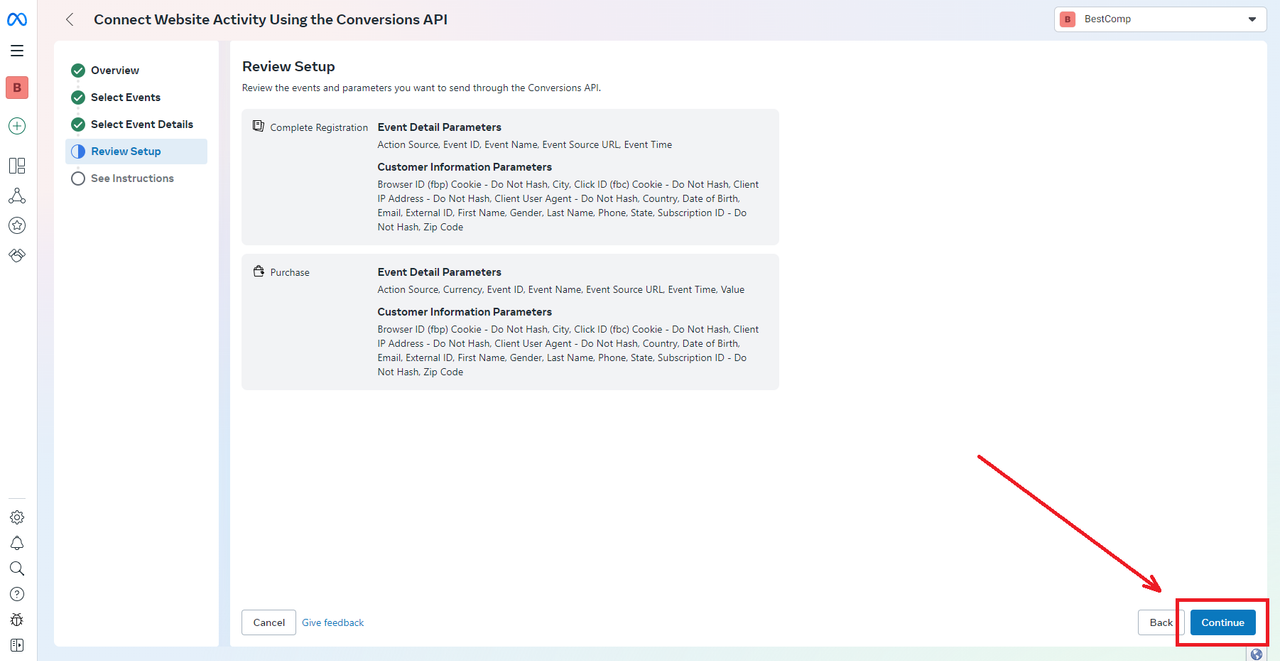The height and width of the screenshot is (661, 1280).
Task: Click the Review Setup heading
Action: pyautogui.click(x=288, y=67)
